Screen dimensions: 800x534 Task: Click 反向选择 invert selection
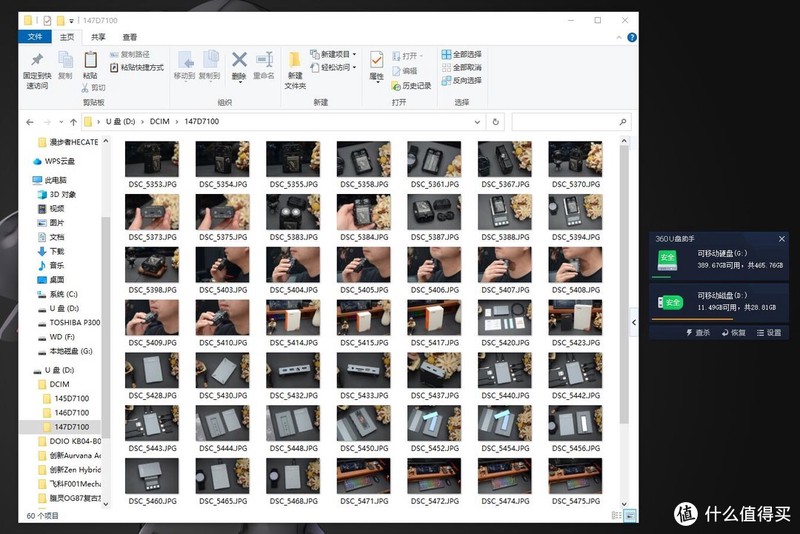pos(462,81)
